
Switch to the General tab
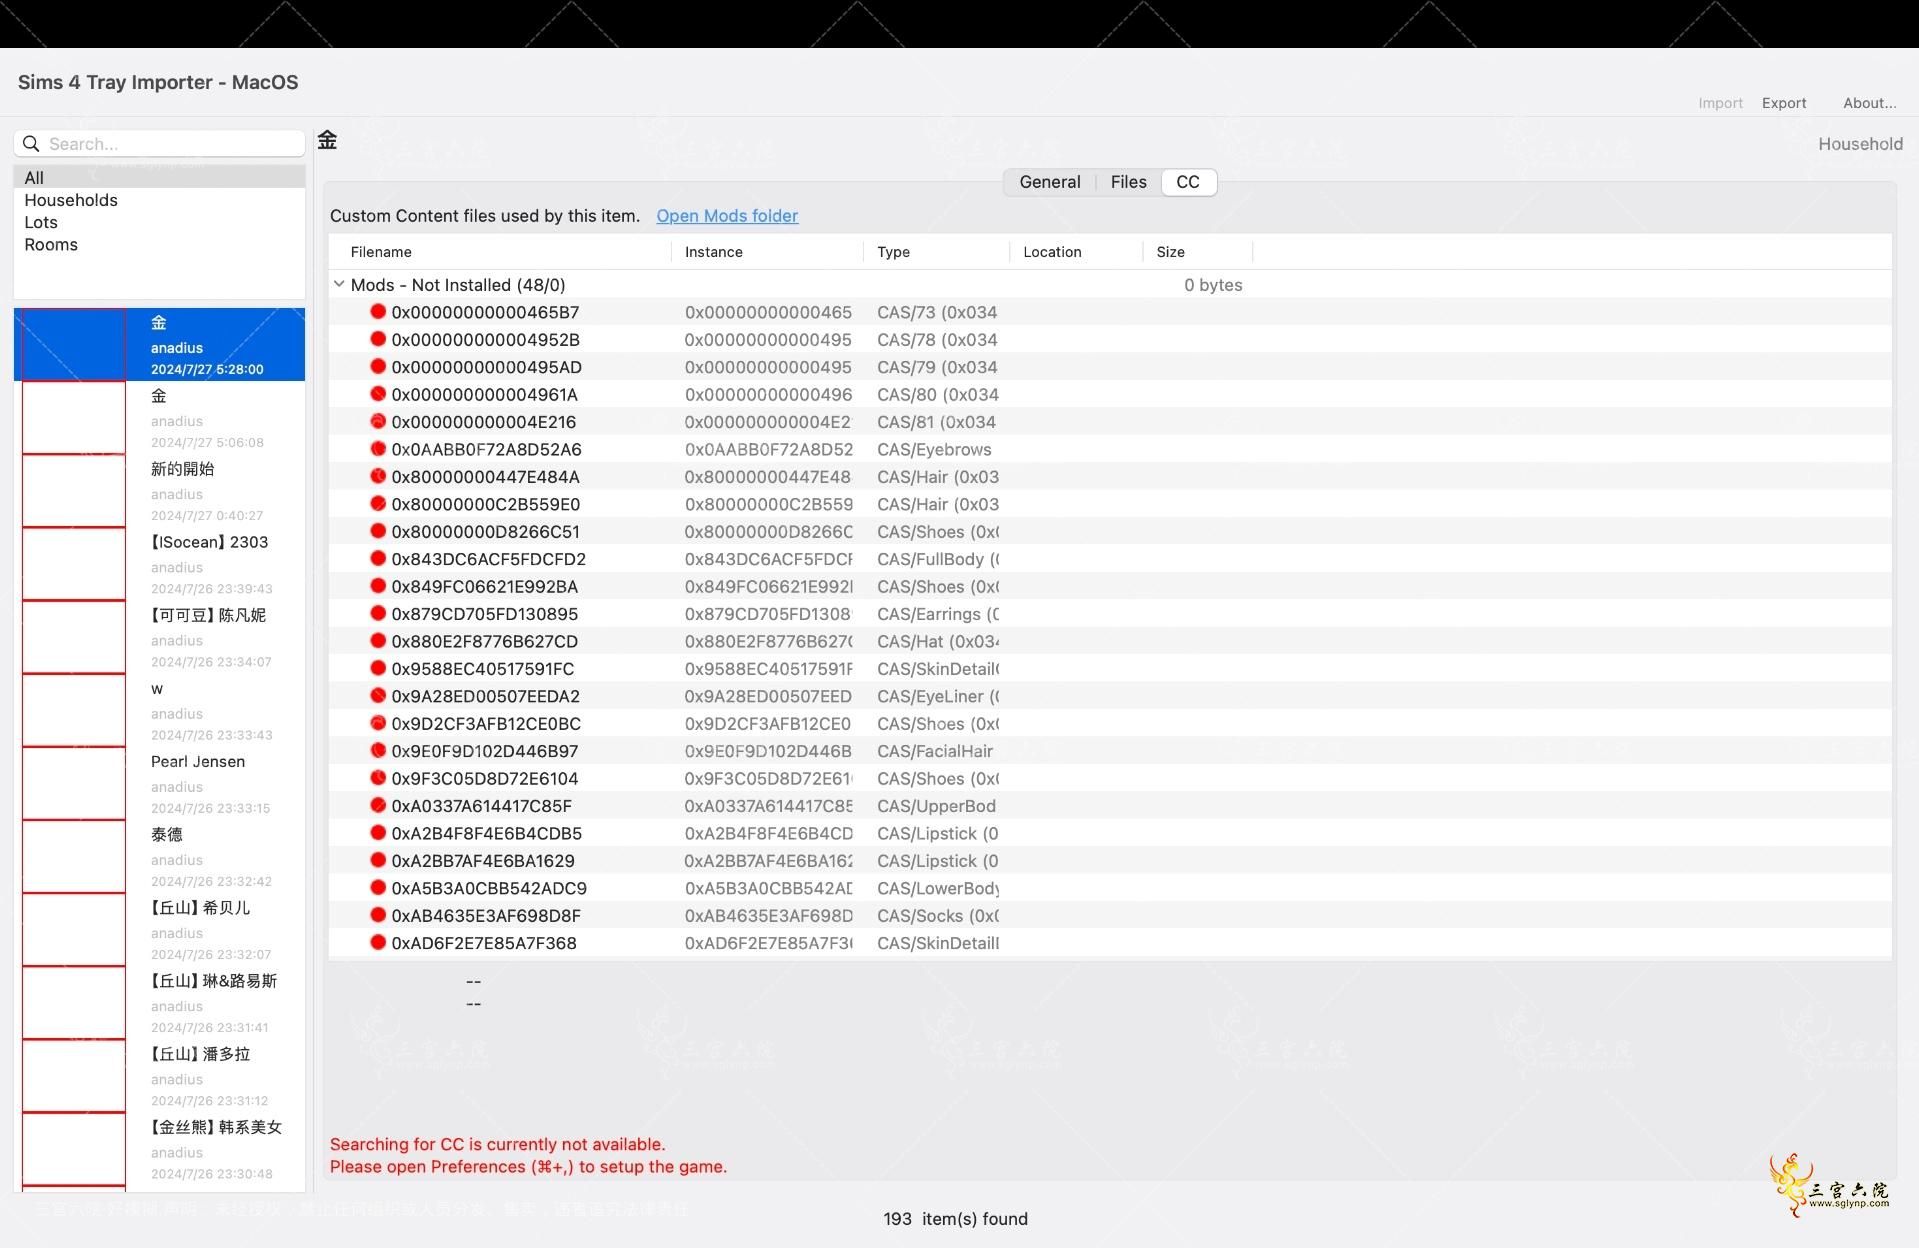tap(1050, 182)
